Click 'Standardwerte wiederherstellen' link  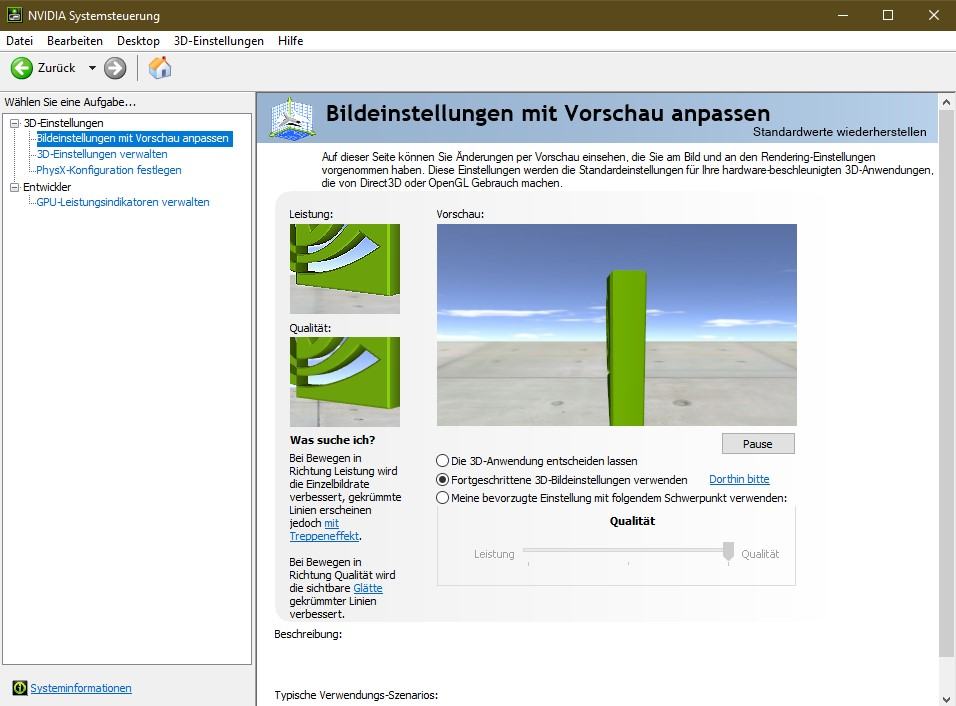tap(840, 132)
